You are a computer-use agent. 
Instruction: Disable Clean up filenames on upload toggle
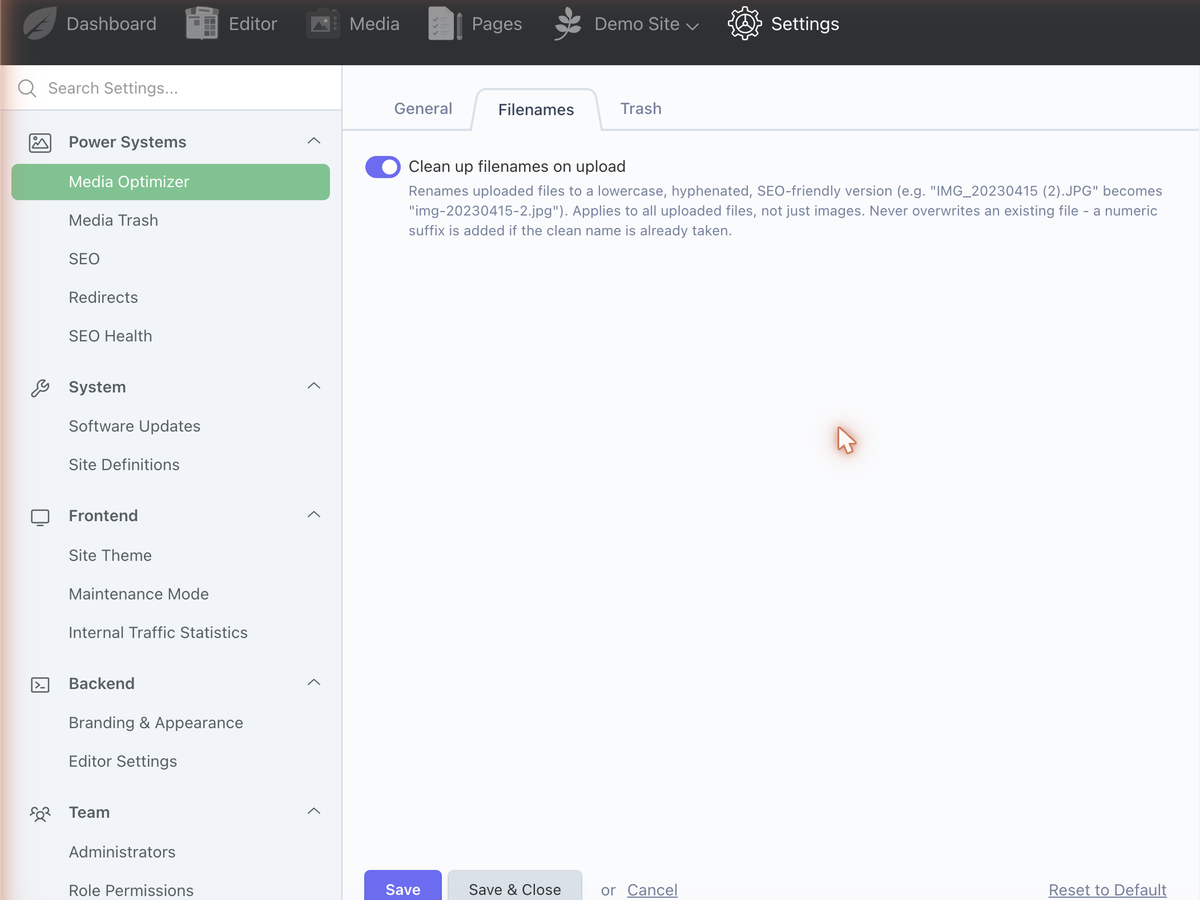click(383, 167)
